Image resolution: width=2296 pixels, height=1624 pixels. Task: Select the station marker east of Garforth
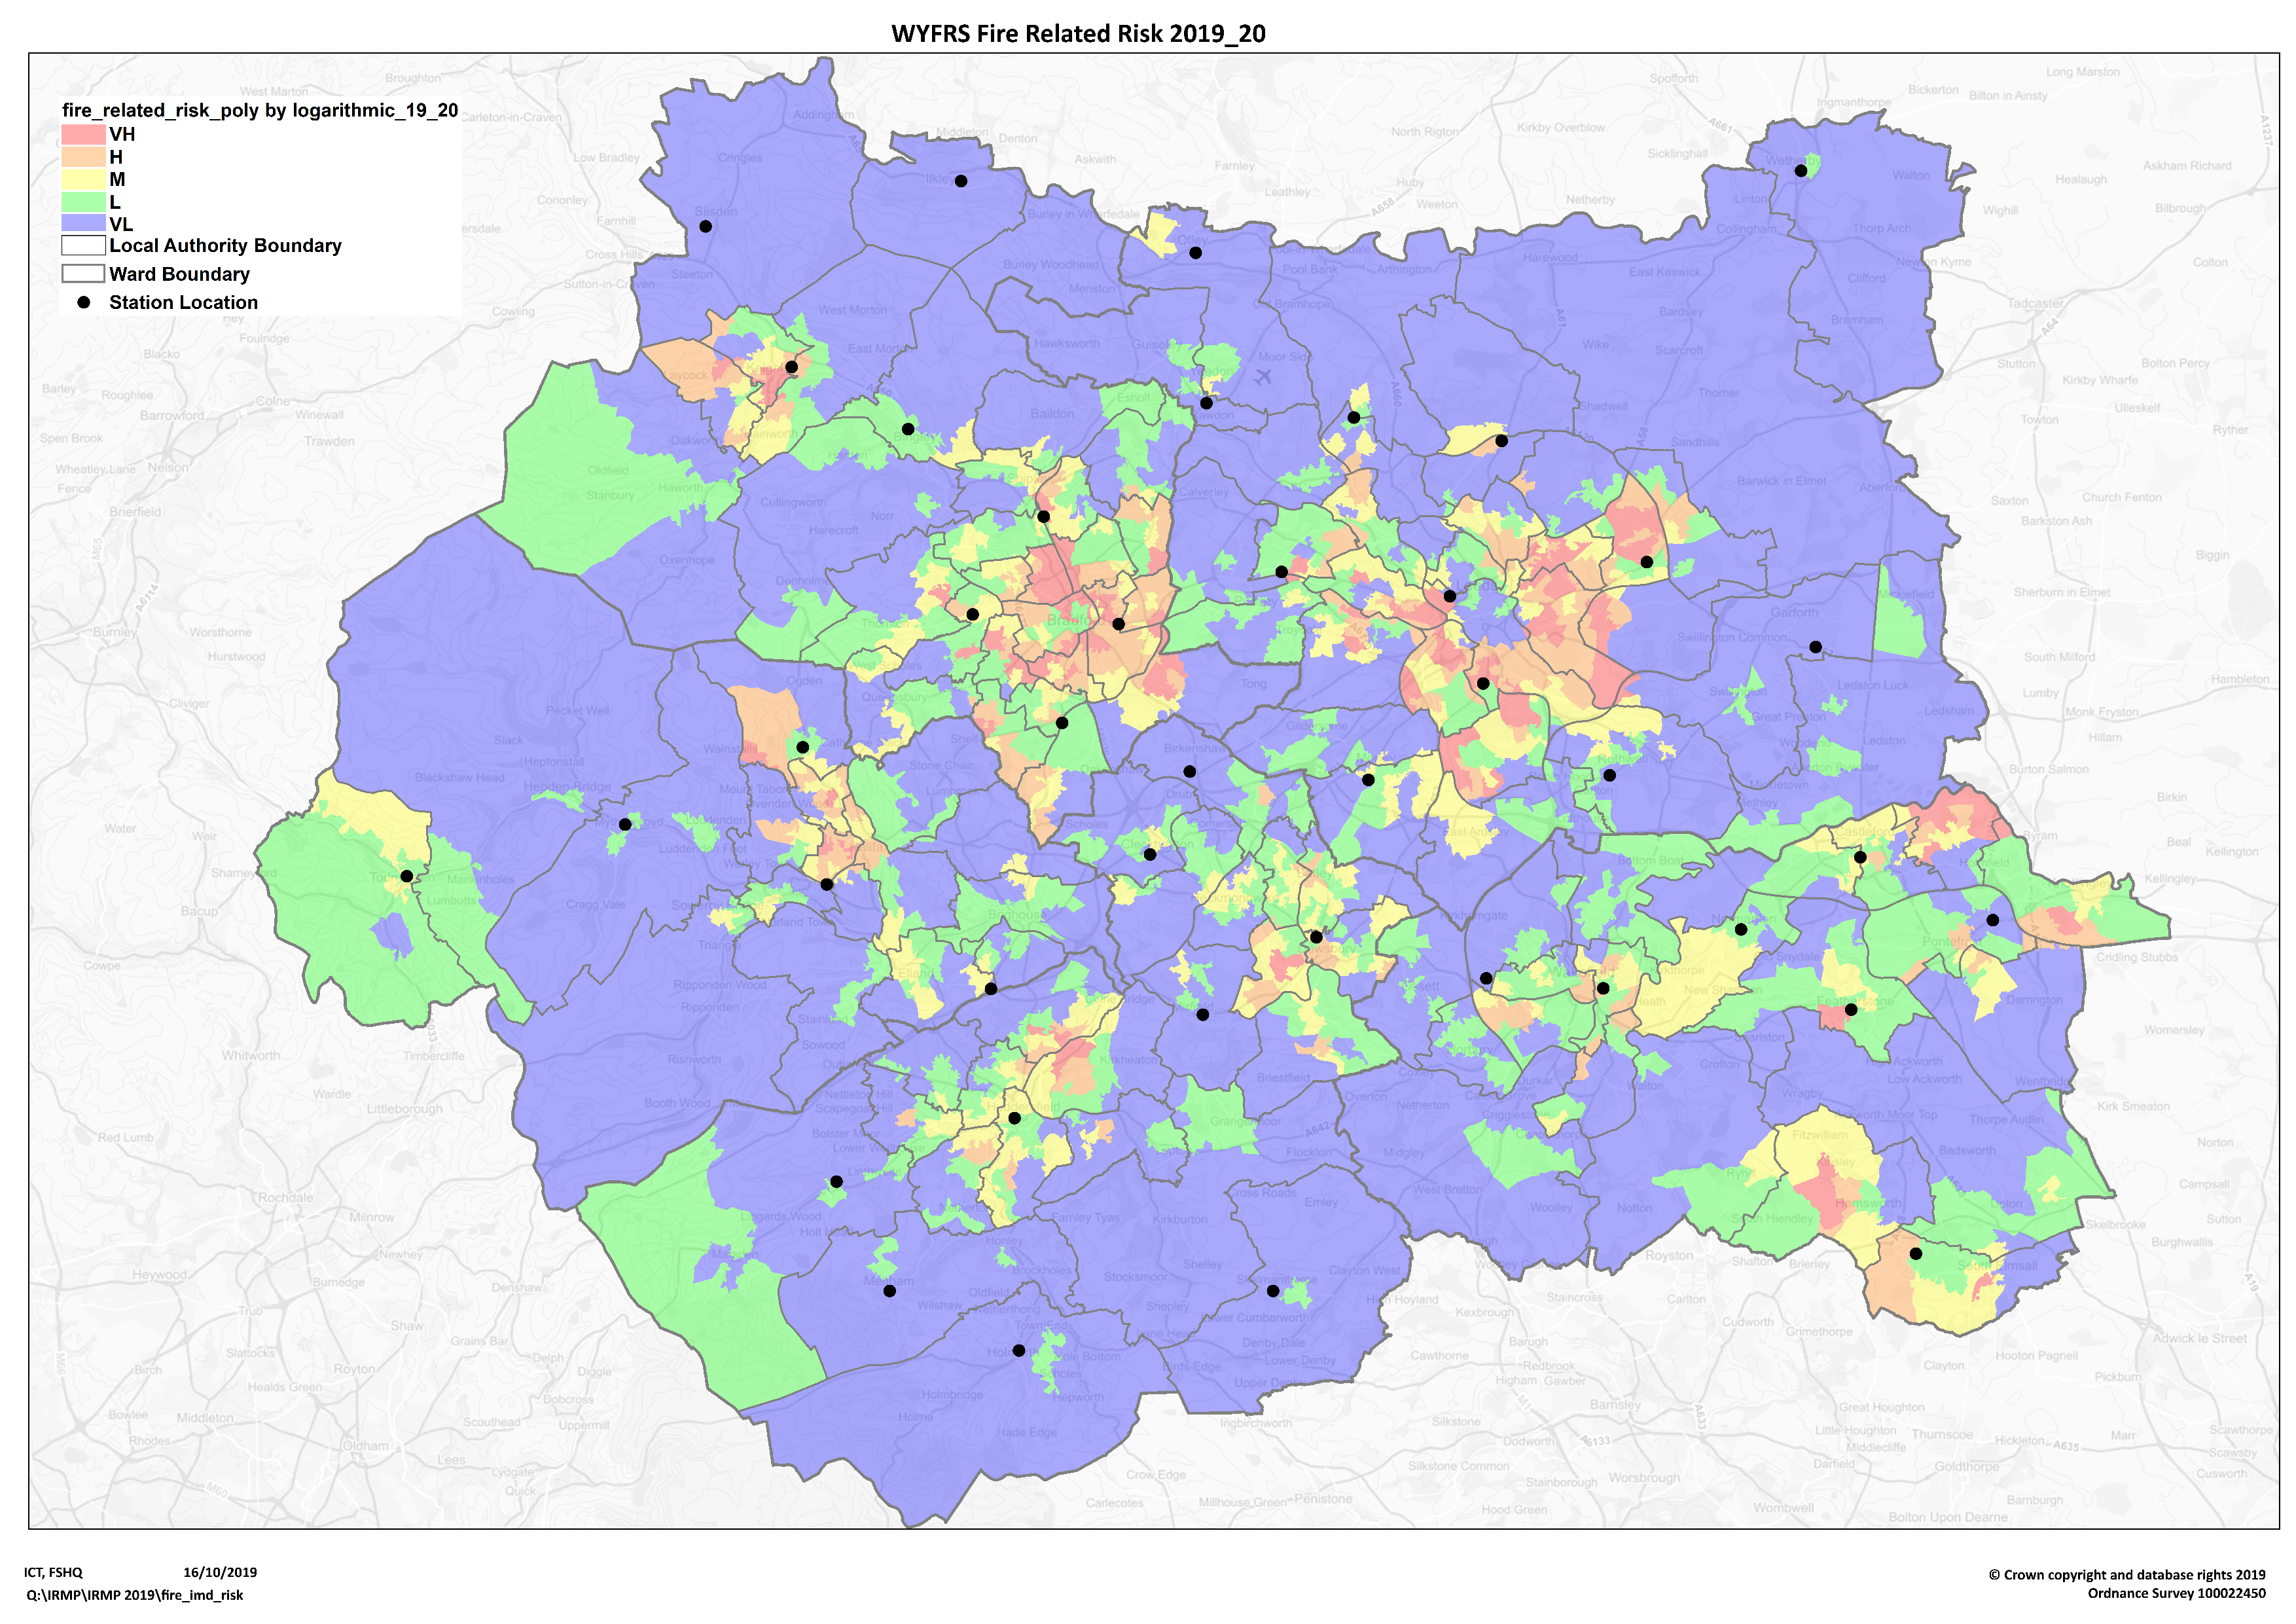click(x=1815, y=647)
